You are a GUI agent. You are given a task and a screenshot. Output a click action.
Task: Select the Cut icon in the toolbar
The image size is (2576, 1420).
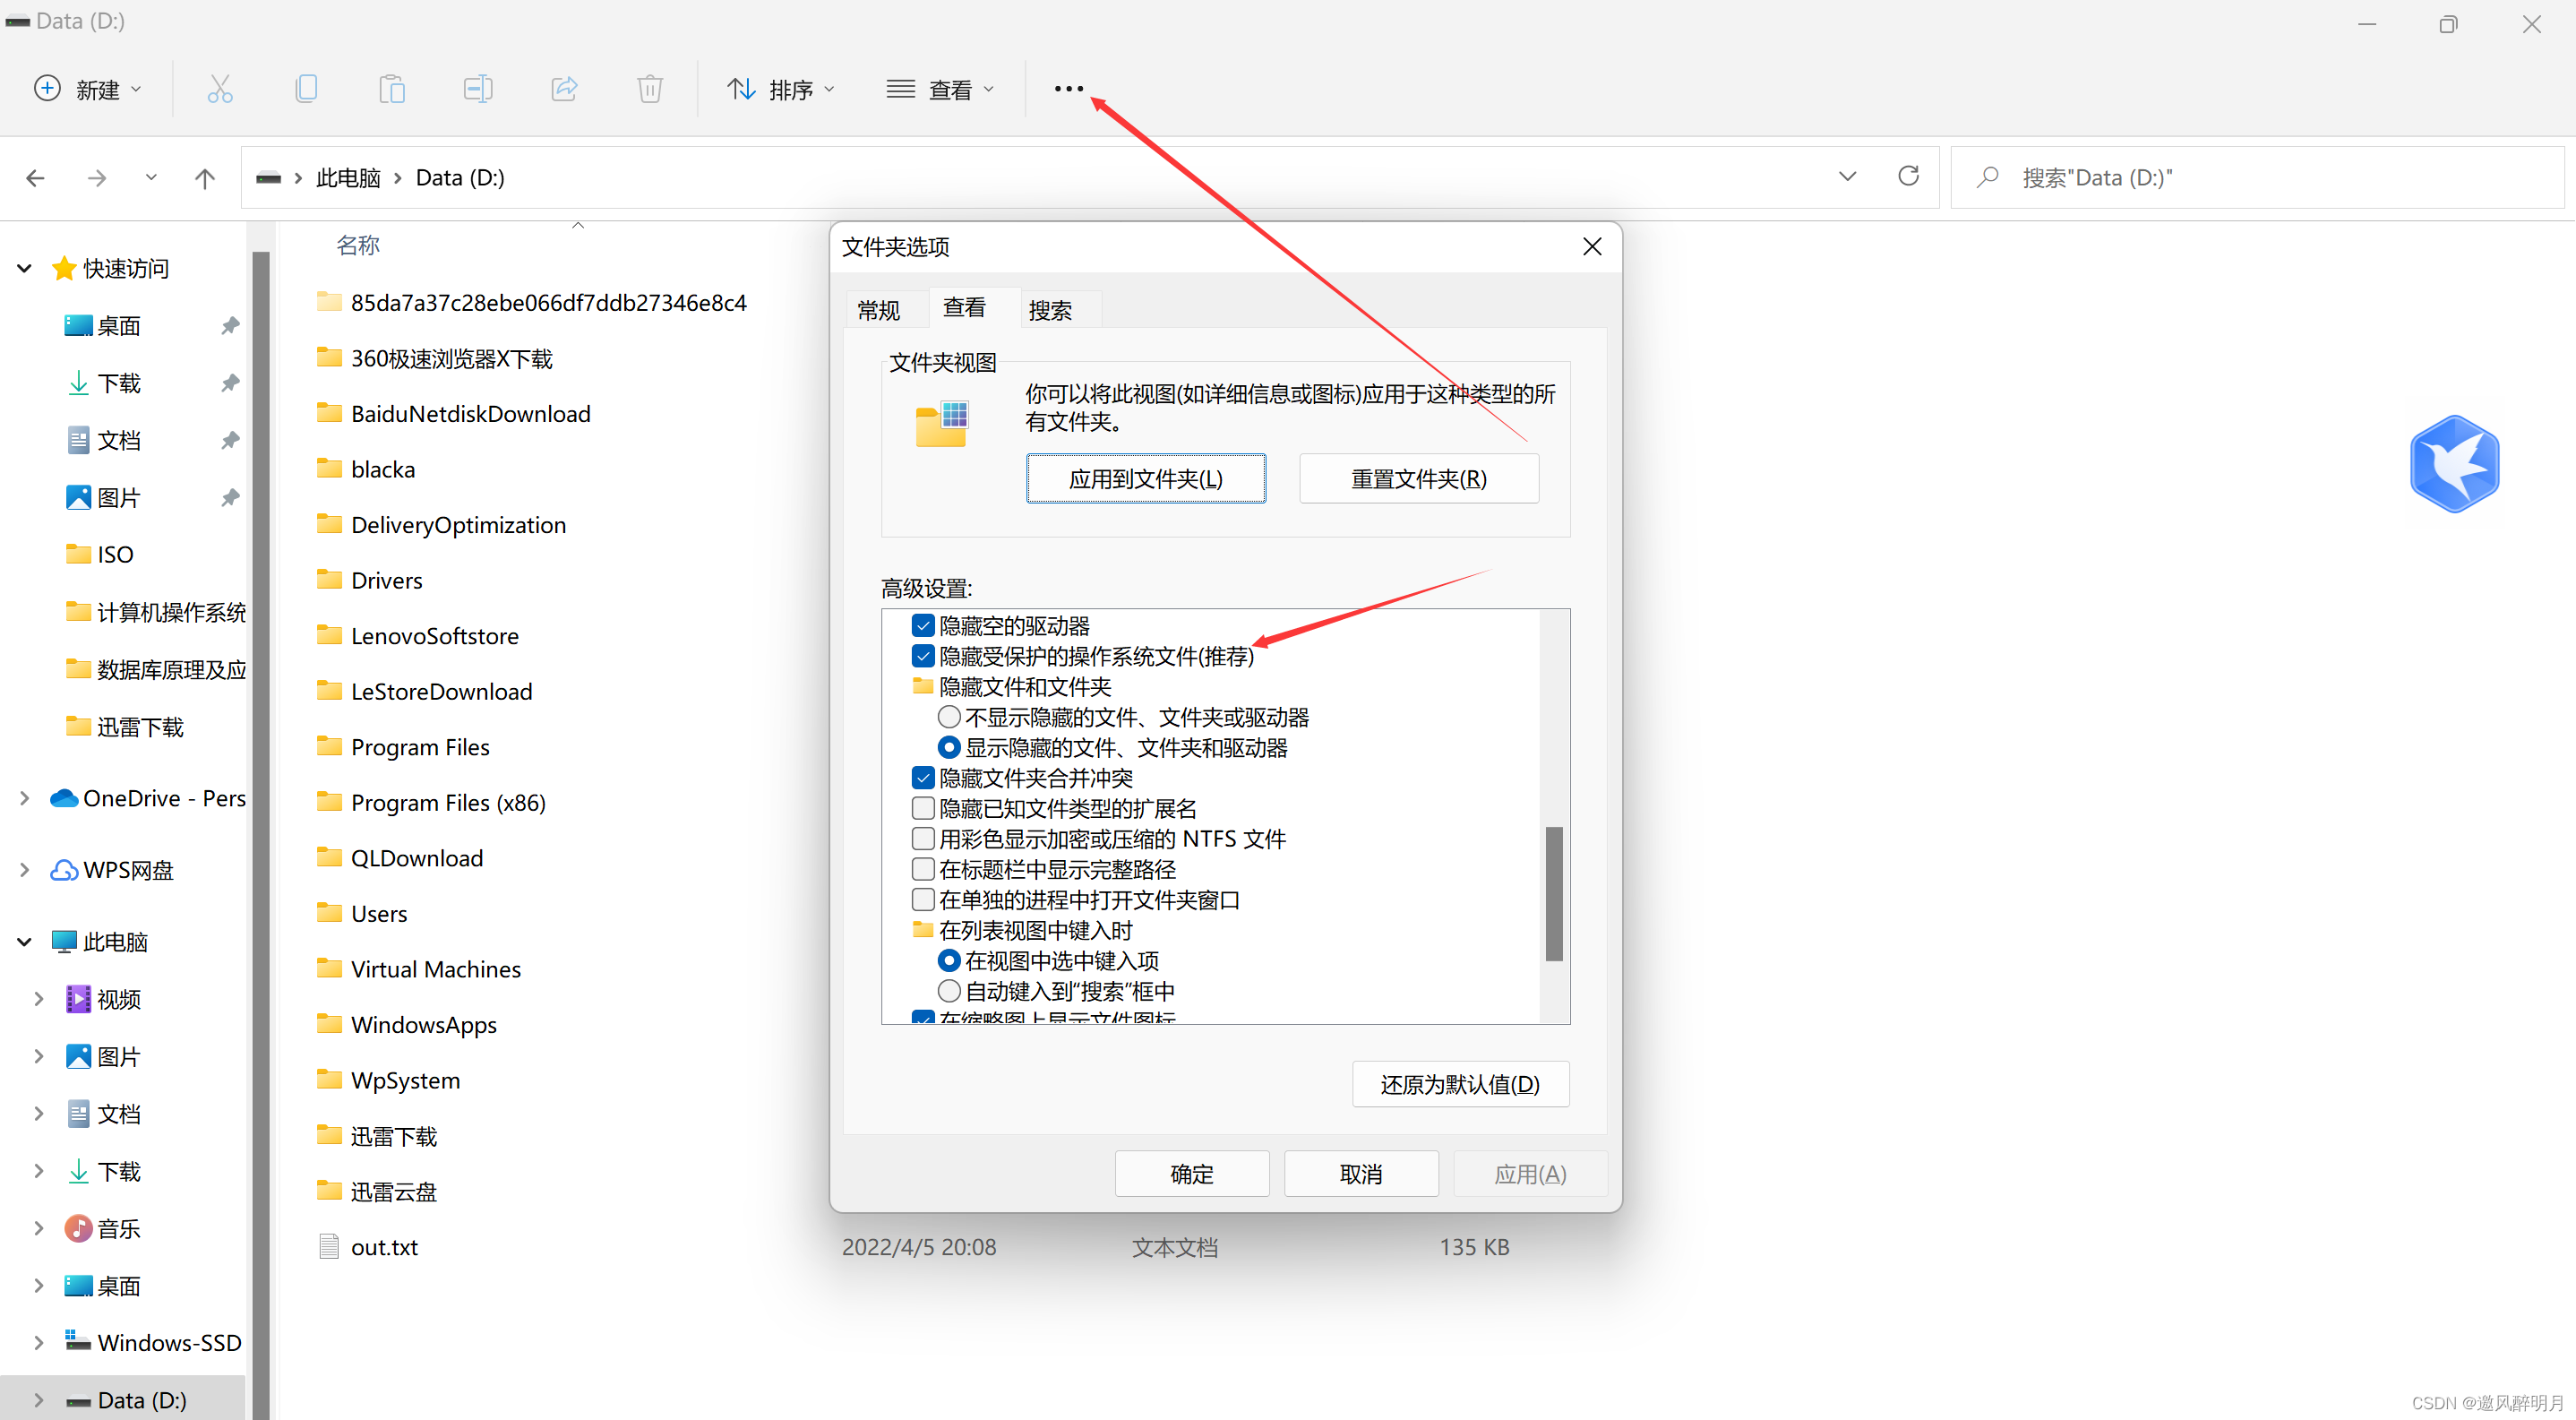tap(220, 88)
